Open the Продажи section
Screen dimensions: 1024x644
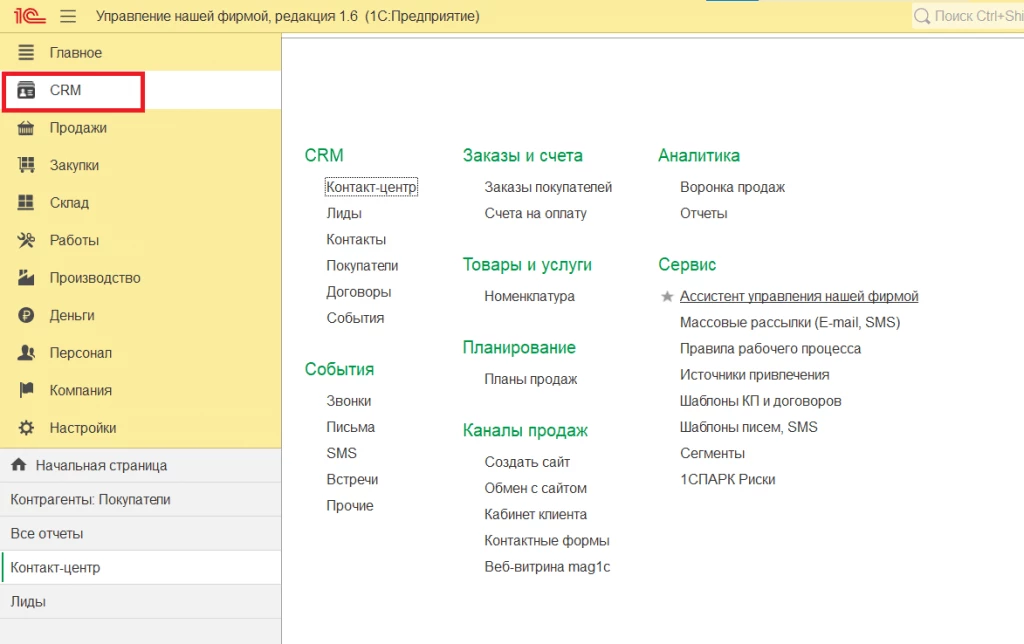[141, 128]
